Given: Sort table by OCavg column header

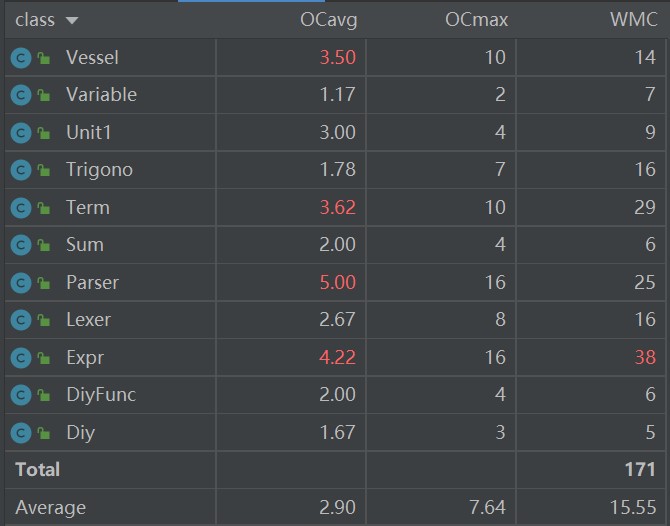Looking at the screenshot, I should (x=328, y=20).
